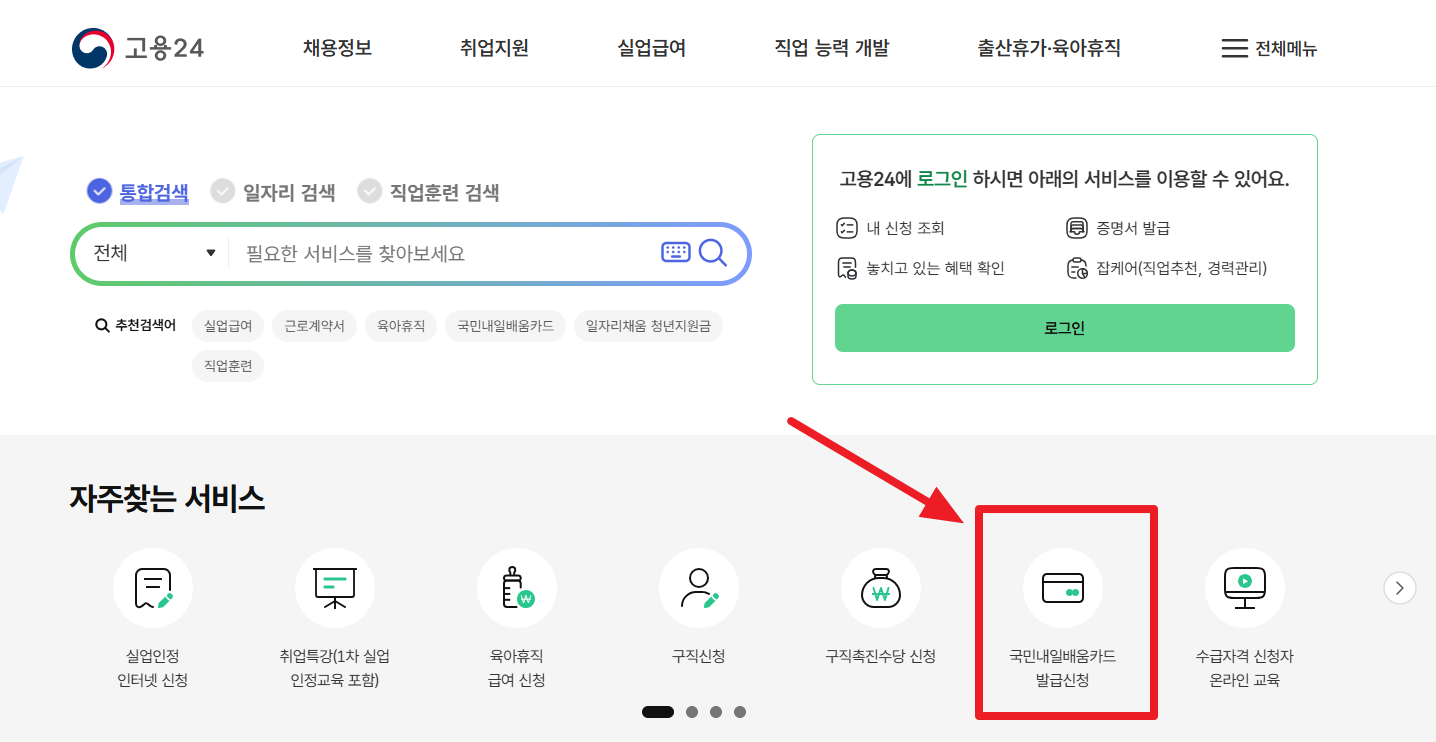Click the 구직신청 label text
This screenshot has height=742, width=1436.
click(699, 656)
